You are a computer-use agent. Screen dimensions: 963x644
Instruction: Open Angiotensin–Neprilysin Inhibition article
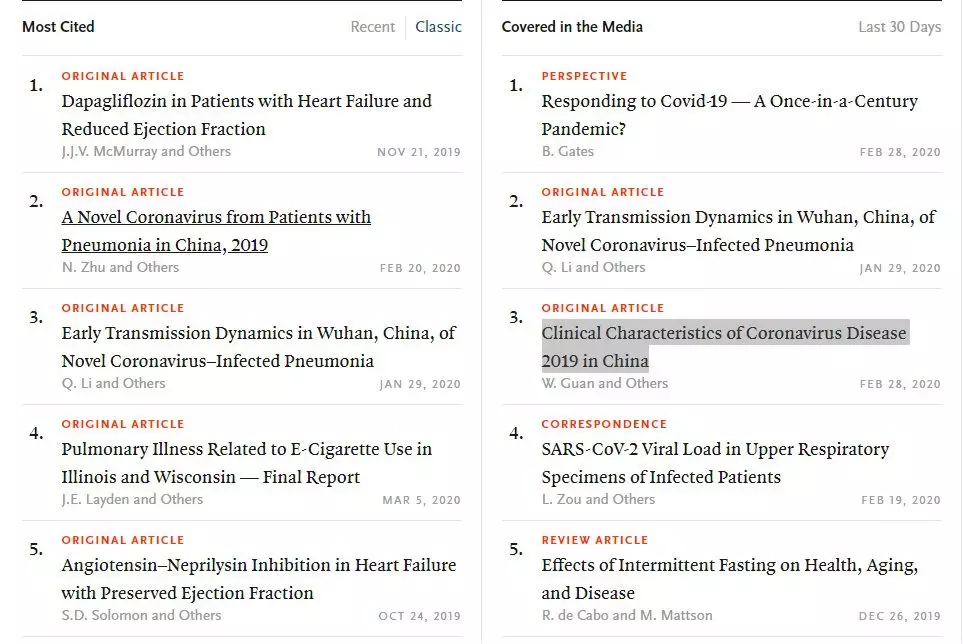tap(258, 579)
